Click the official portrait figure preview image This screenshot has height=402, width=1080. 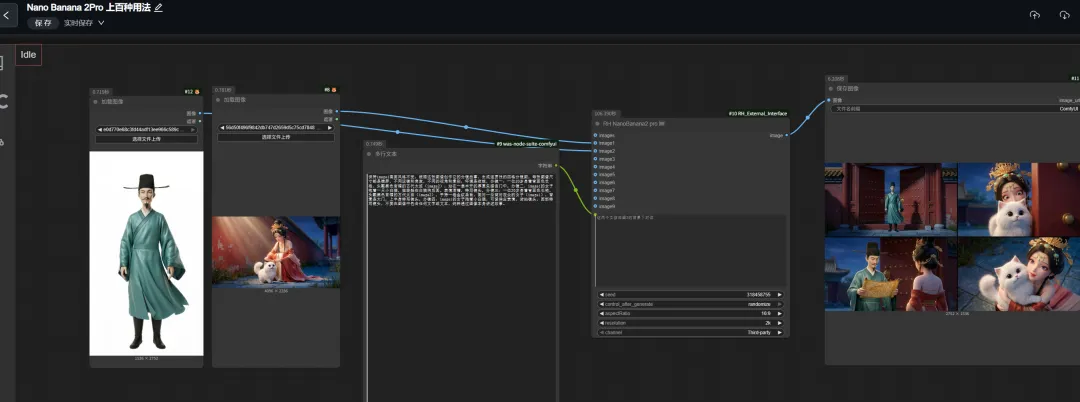146,253
